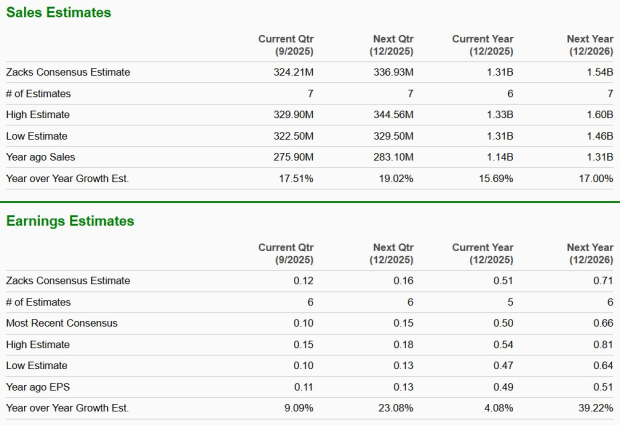Screen dimensions: 620x425
Task: Click the Earnings Estimates heading
Action: [71, 221]
